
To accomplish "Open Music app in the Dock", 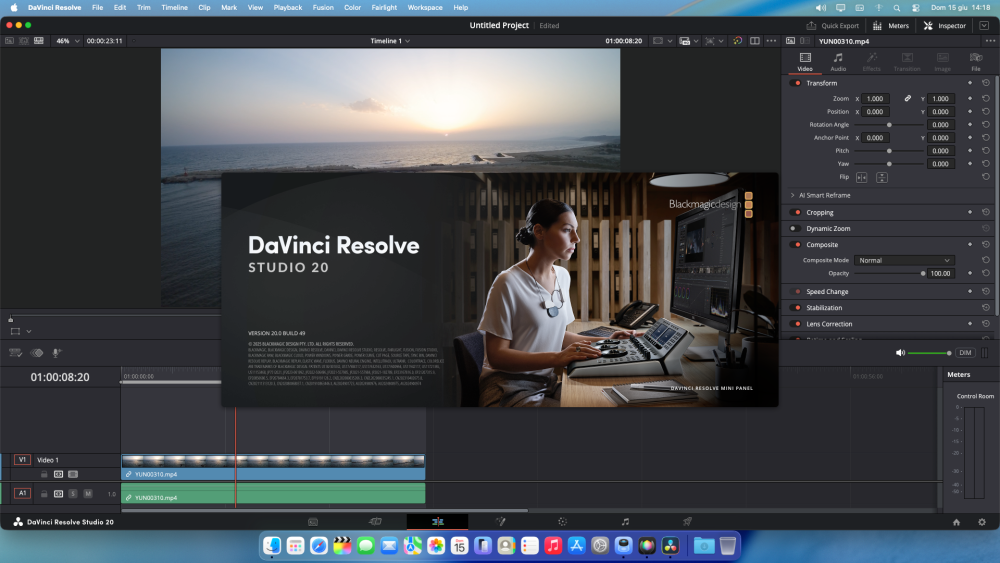I will coord(552,546).
